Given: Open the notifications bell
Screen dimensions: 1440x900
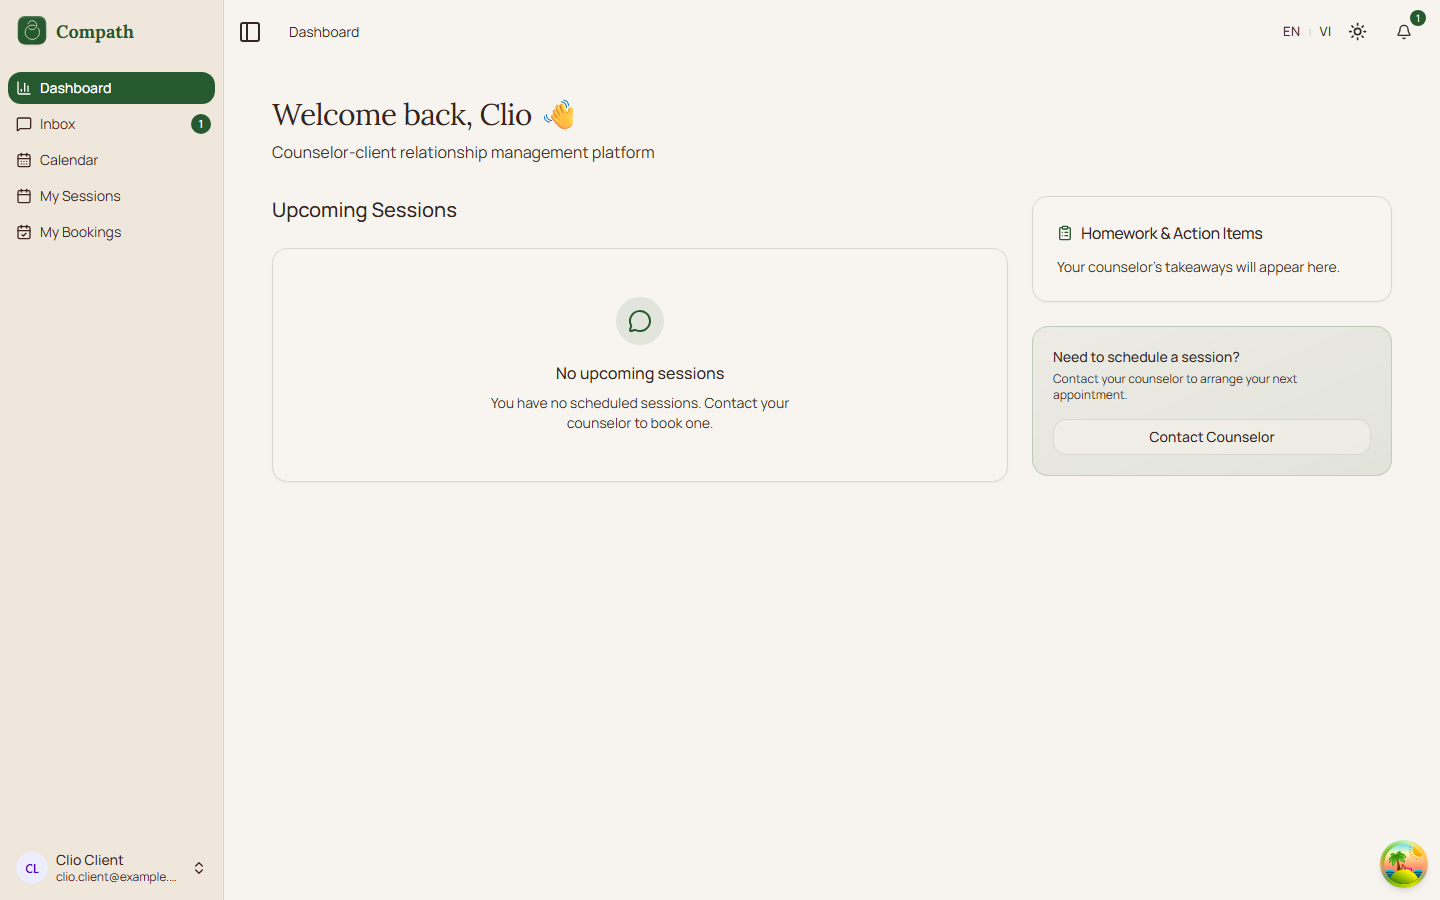Looking at the screenshot, I should click(x=1404, y=32).
